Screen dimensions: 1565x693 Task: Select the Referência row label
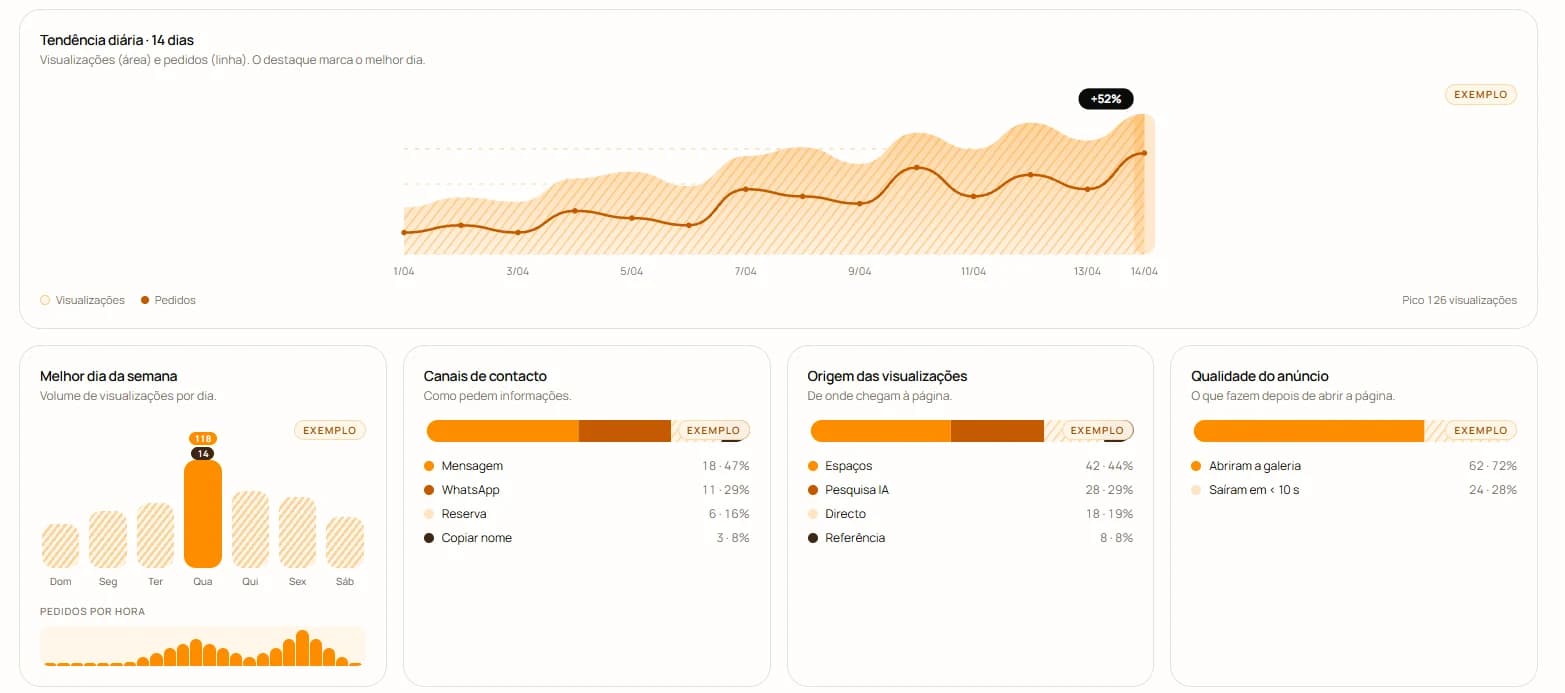tap(855, 538)
